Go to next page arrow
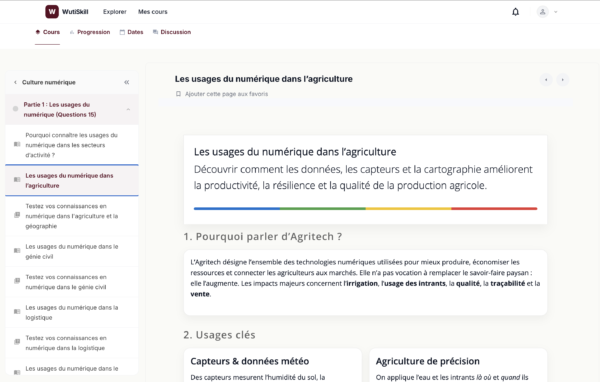 point(562,80)
